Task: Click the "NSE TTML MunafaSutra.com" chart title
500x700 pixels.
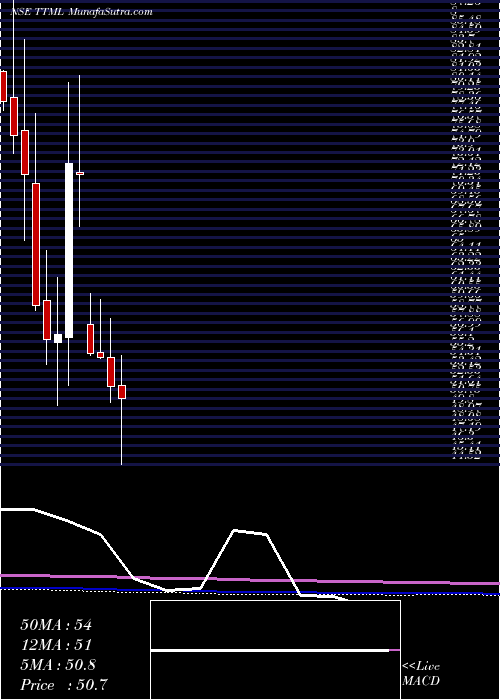Action: point(81,12)
